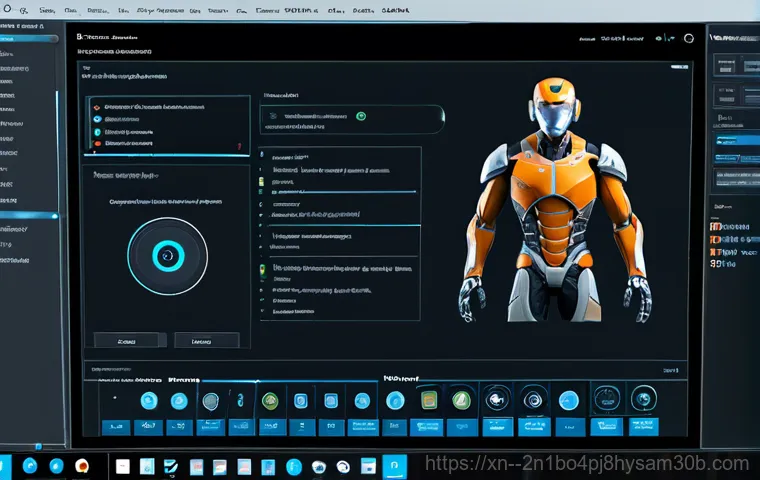Open the orange-and-white app icon in the taskbar
This screenshot has width=760, height=480.
(82, 466)
